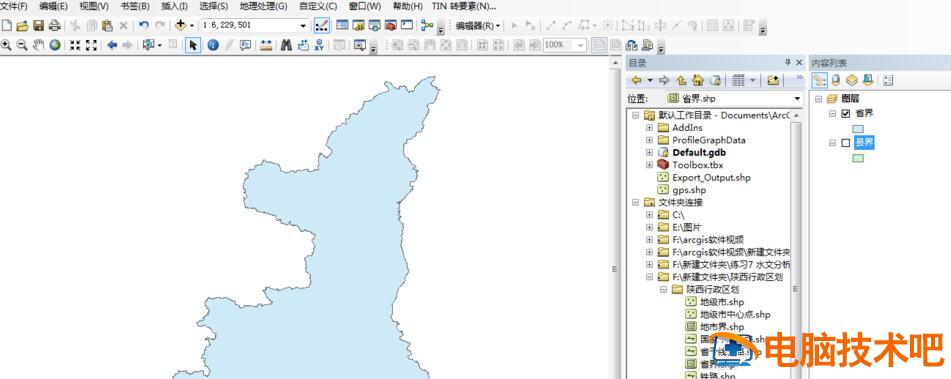This screenshot has height=379, width=951.
Task: Click the Save disk icon
Action: (38, 25)
